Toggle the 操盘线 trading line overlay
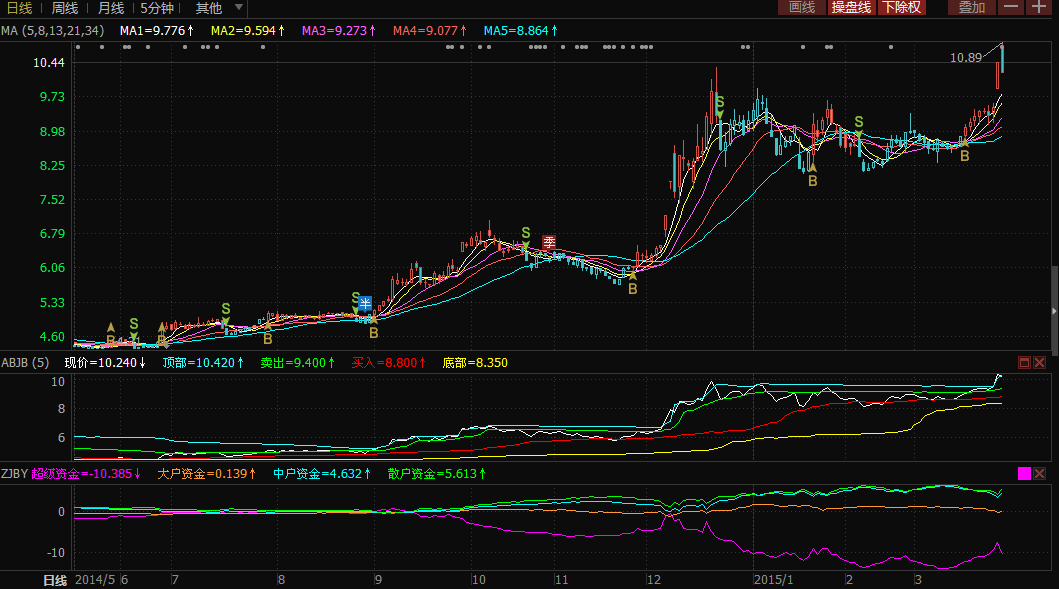1059x589 pixels. [851, 8]
